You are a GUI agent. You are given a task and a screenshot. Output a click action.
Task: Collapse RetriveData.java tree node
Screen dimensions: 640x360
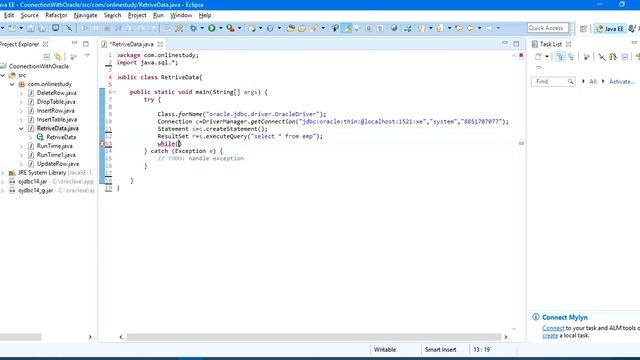coord(21,128)
